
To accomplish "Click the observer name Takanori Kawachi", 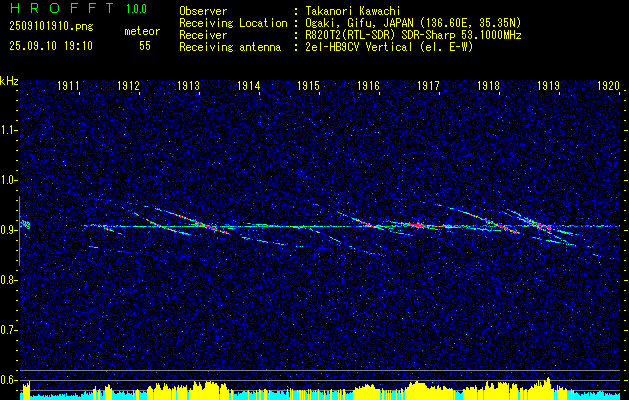I will pos(353,11).
